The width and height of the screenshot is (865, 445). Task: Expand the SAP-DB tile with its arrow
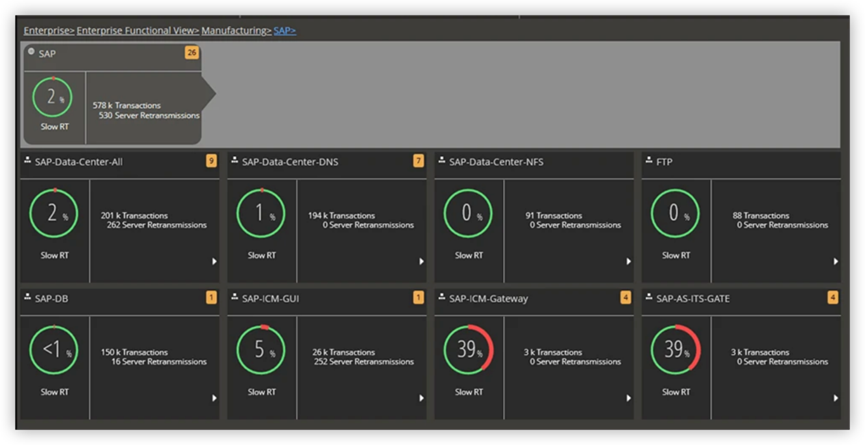[x=213, y=398]
